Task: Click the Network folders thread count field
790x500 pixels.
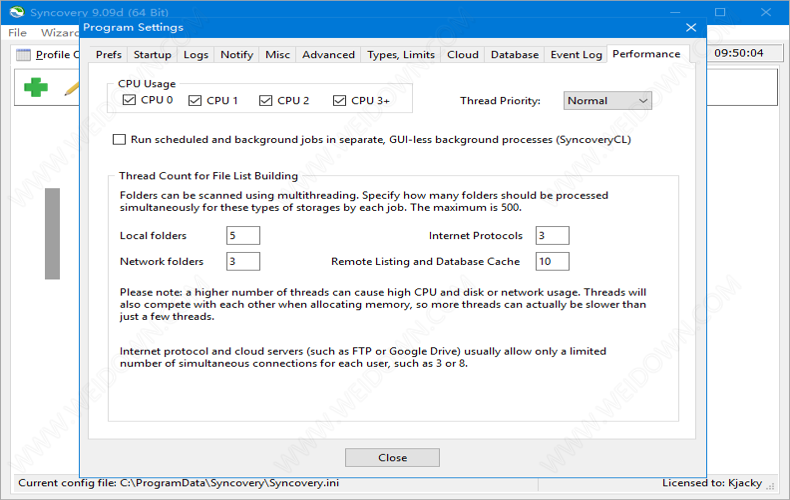Action: click(x=243, y=261)
